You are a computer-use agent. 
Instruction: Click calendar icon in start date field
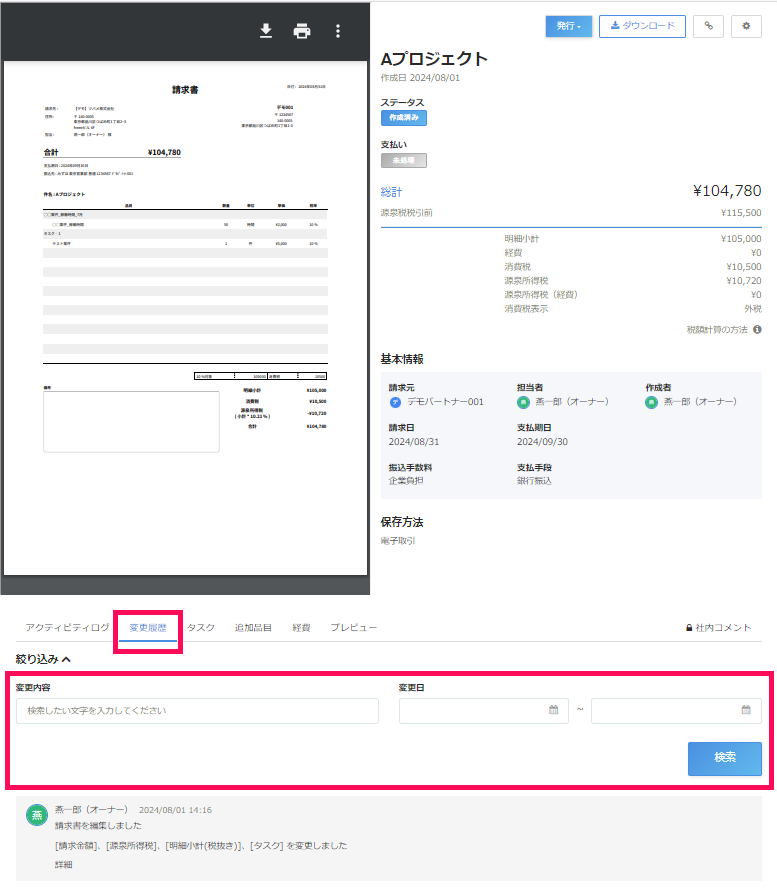click(554, 710)
